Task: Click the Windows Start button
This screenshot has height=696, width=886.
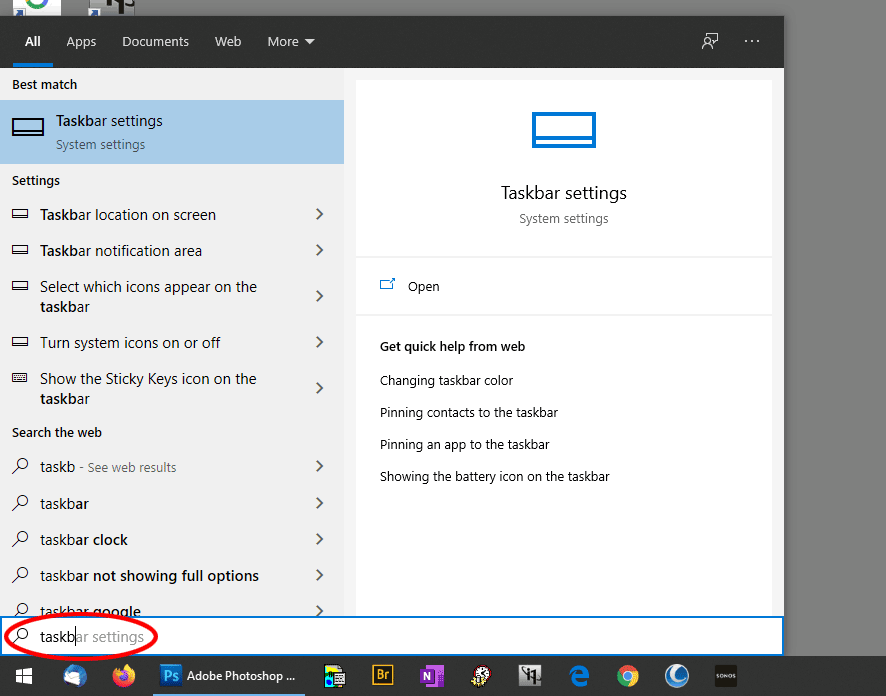Action: pyautogui.click(x=23, y=677)
